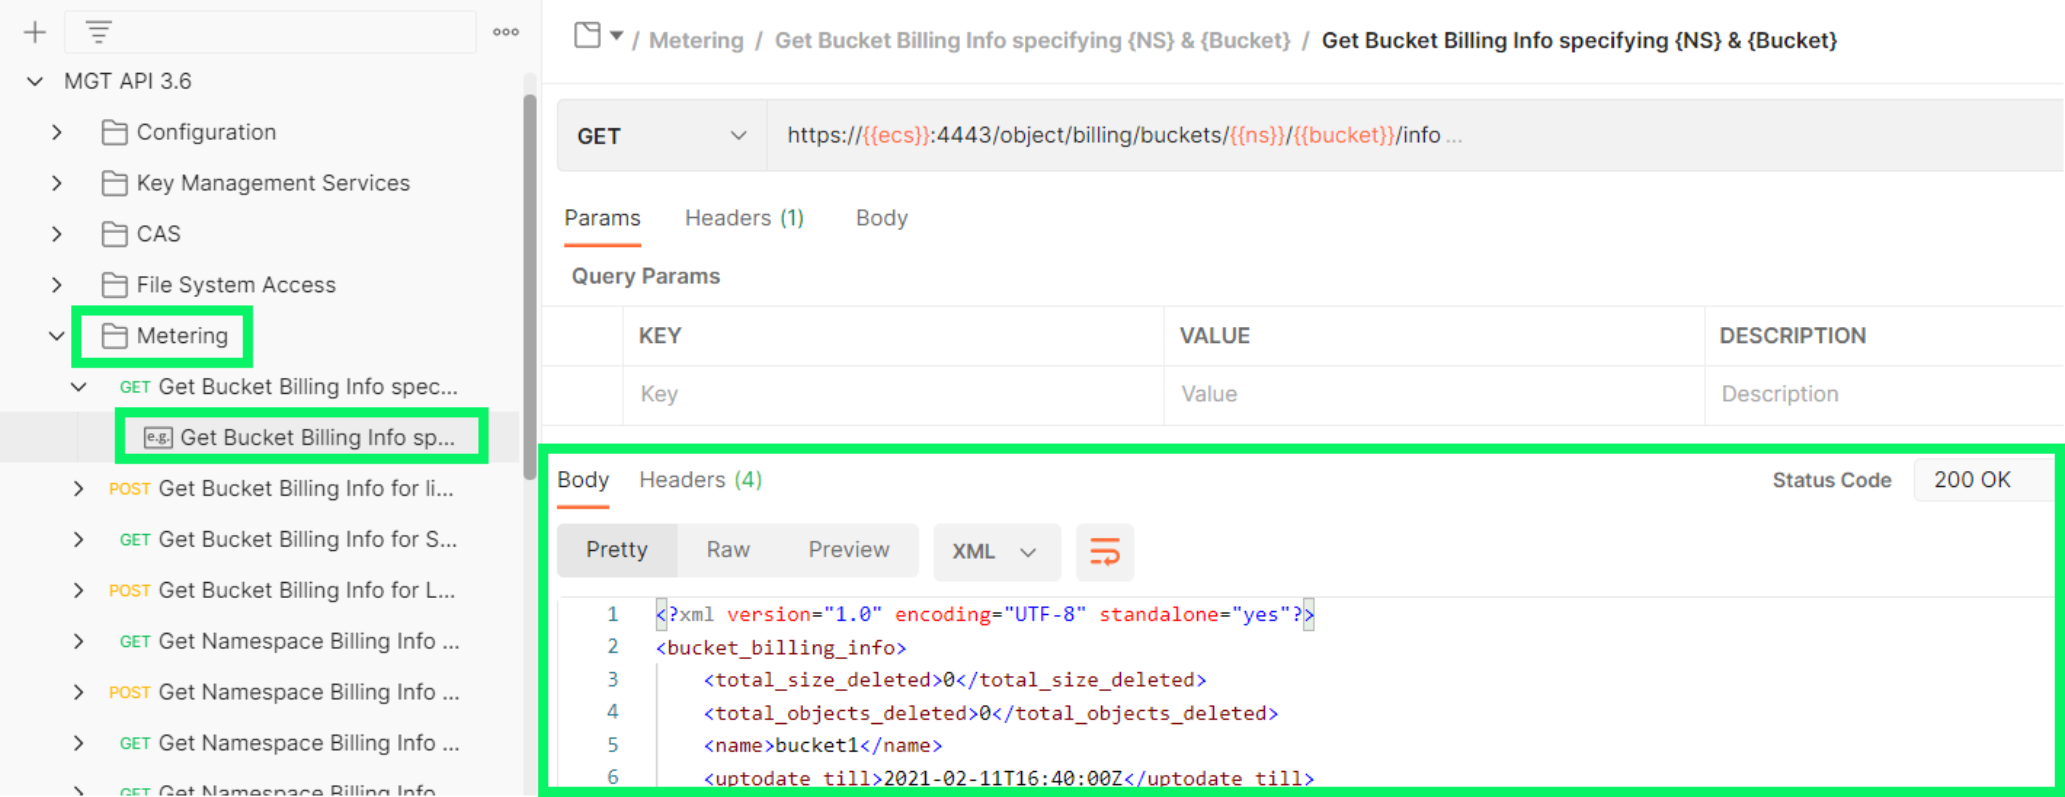
Task: Collapse the MGT API 3.6 collection
Action: (35, 81)
